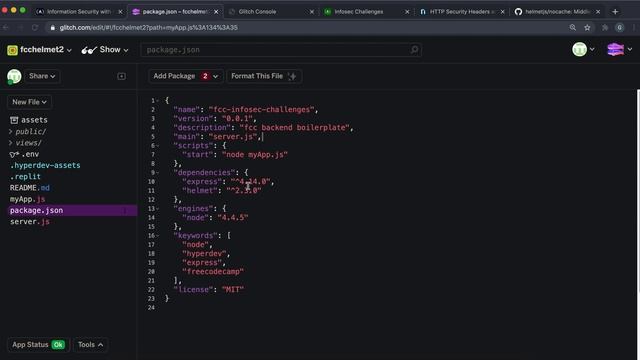Open the user avatar menu at top right

tap(583, 49)
